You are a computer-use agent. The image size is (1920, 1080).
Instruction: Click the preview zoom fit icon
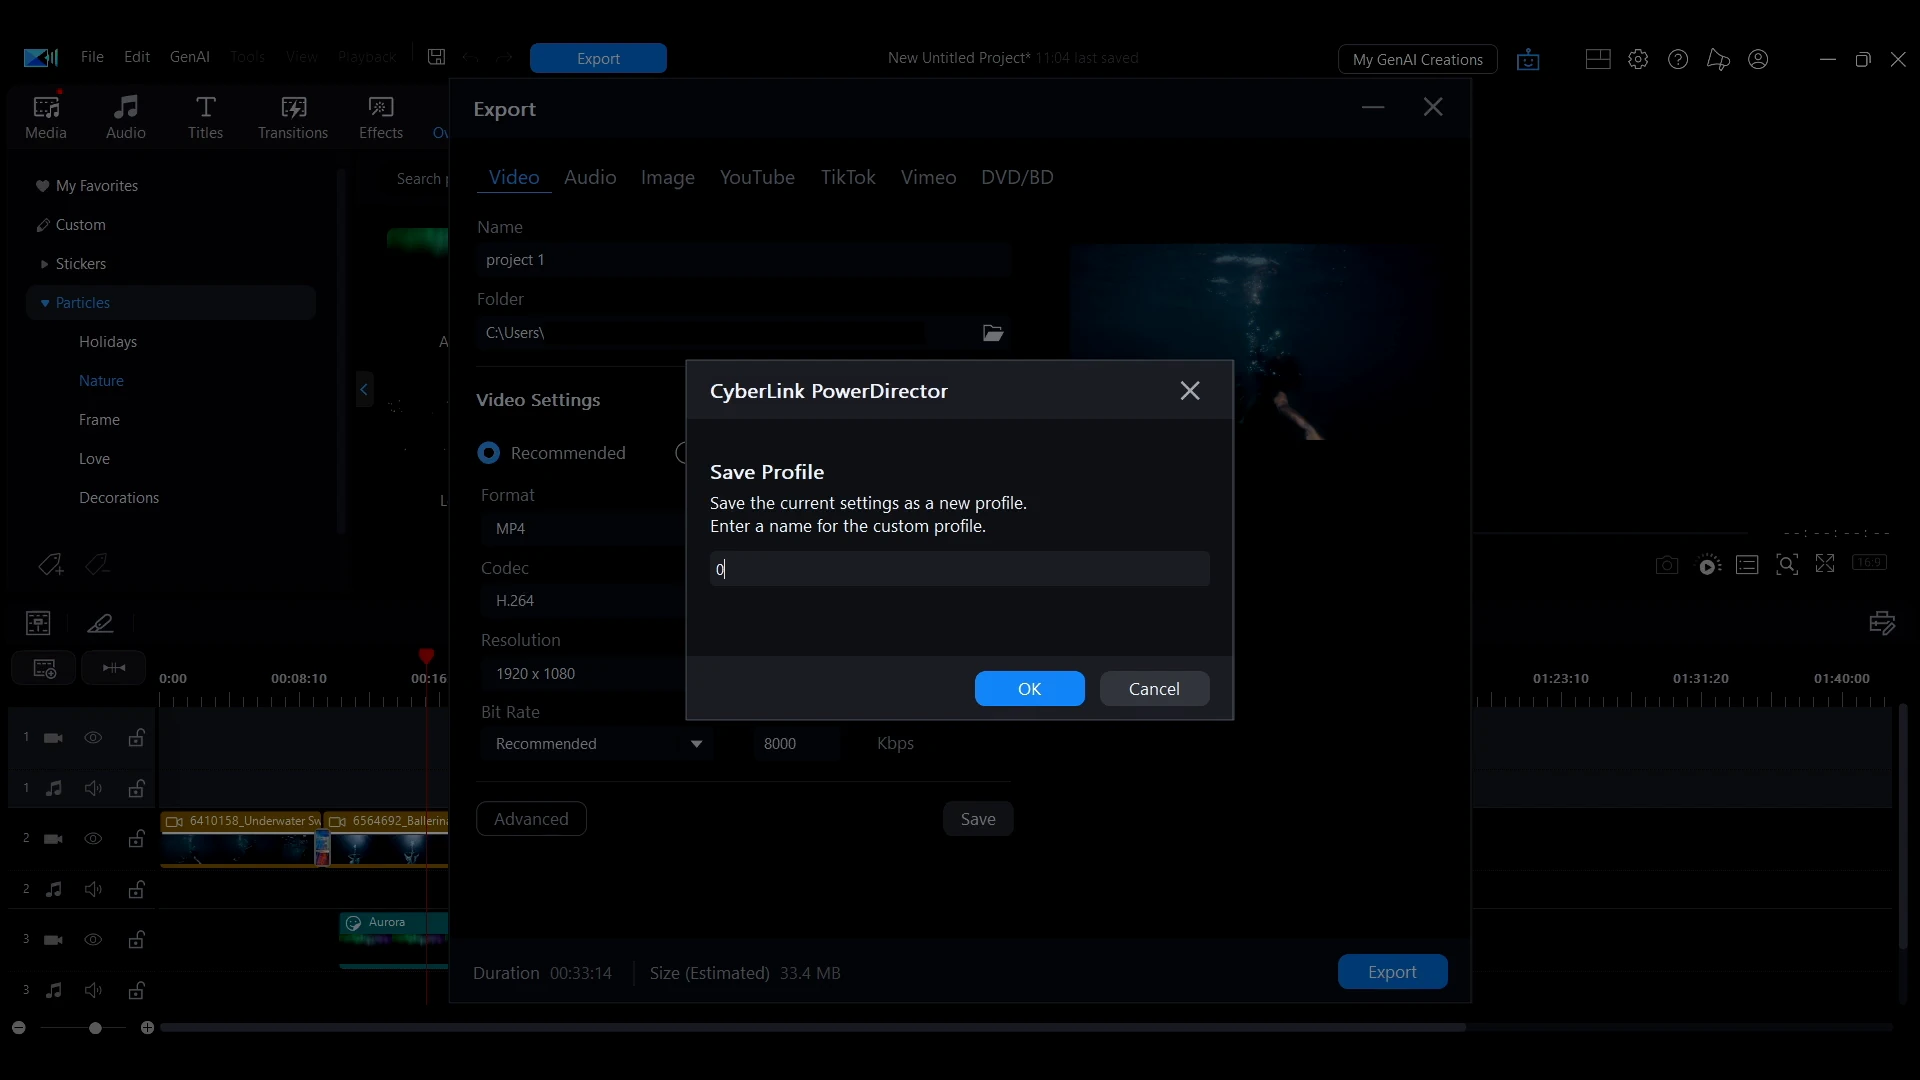1787,565
